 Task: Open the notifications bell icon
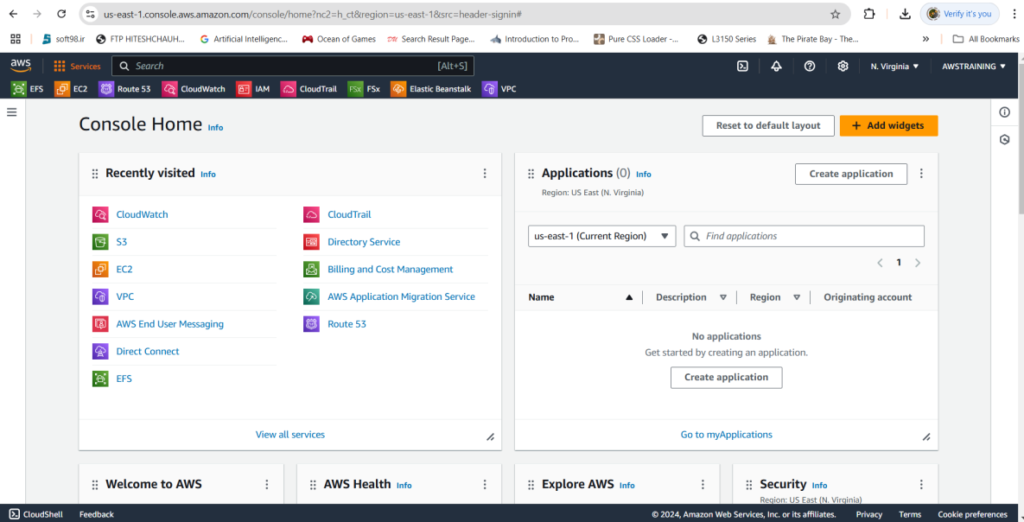click(x=776, y=66)
